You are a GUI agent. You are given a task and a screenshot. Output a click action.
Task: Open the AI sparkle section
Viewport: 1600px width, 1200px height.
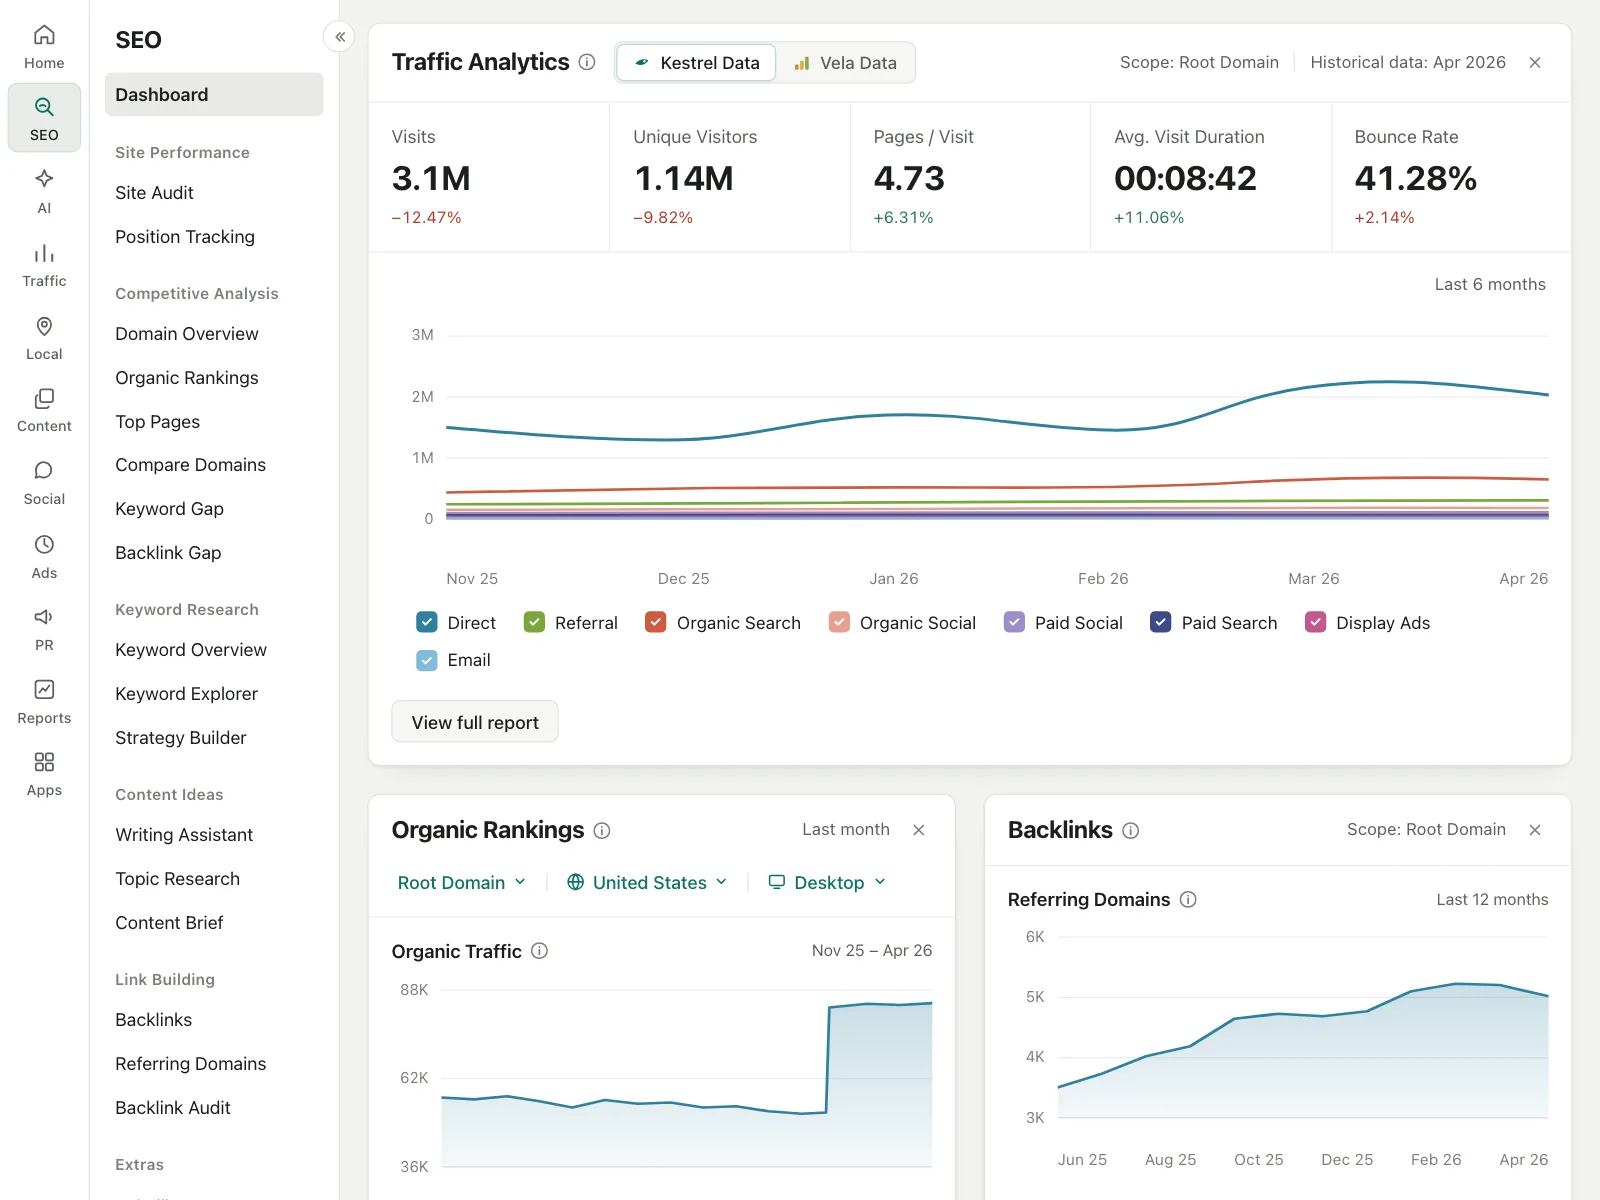(44, 191)
